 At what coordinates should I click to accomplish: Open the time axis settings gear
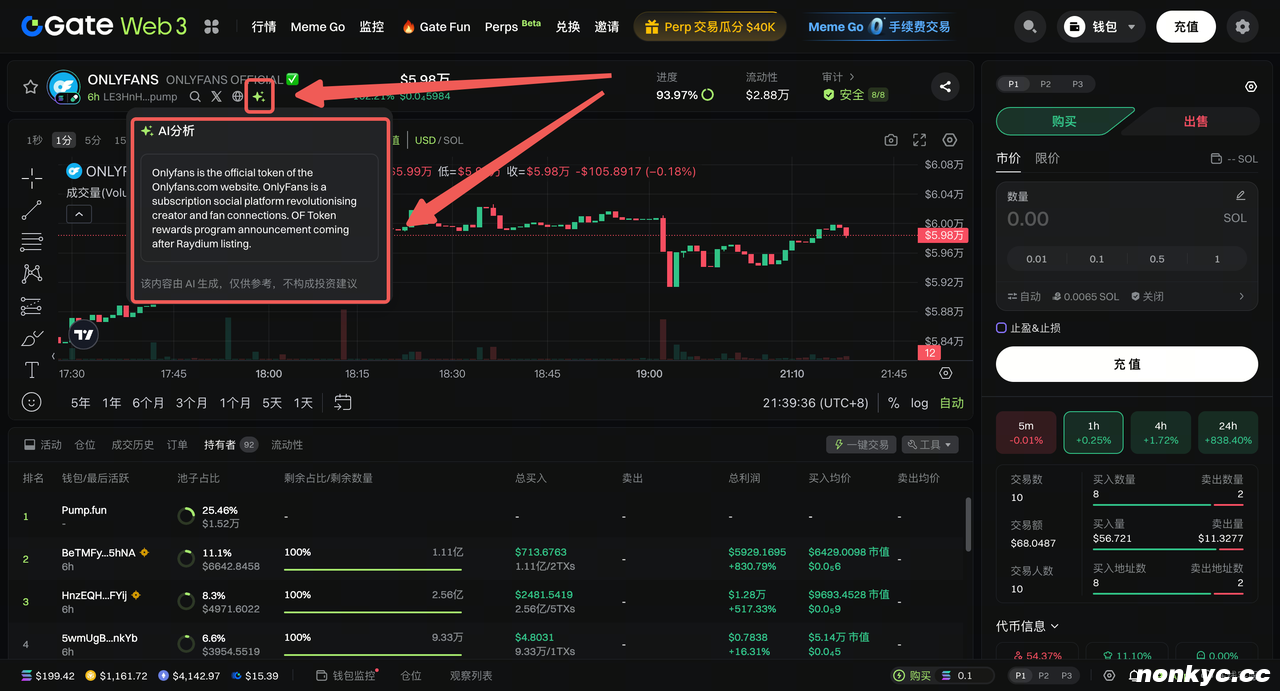pyautogui.click(x=946, y=373)
